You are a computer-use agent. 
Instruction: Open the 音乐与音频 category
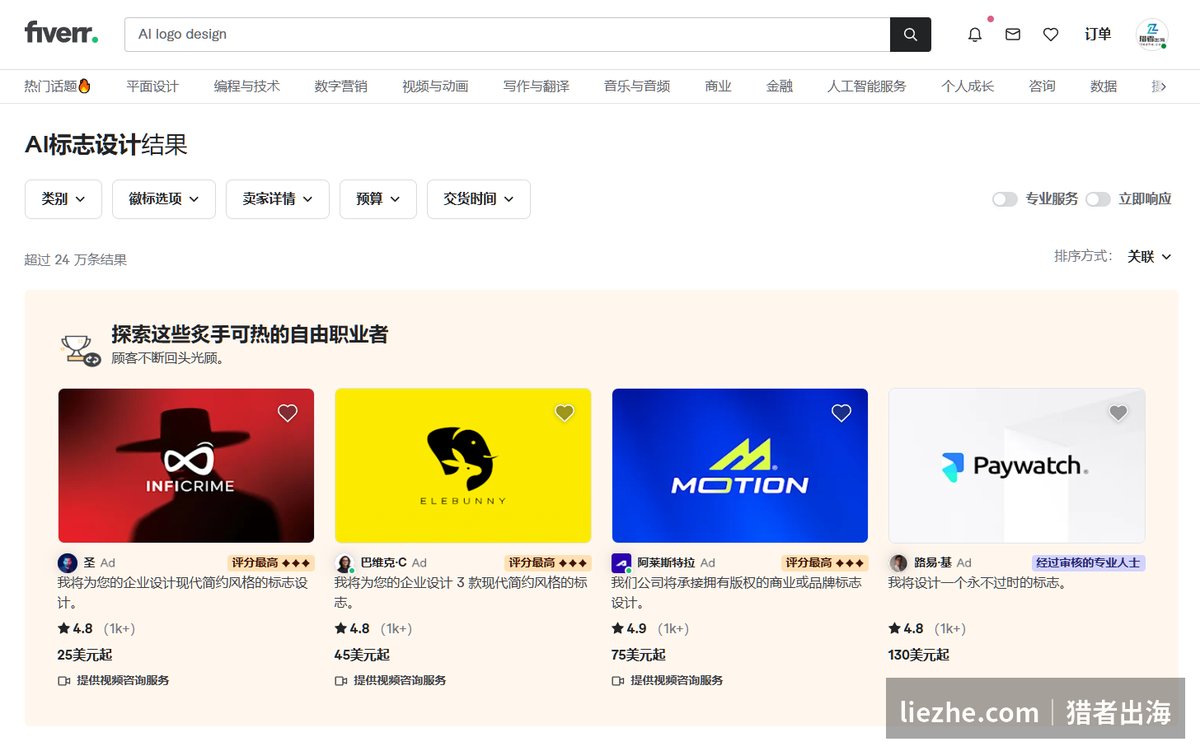tap(637, 86)
